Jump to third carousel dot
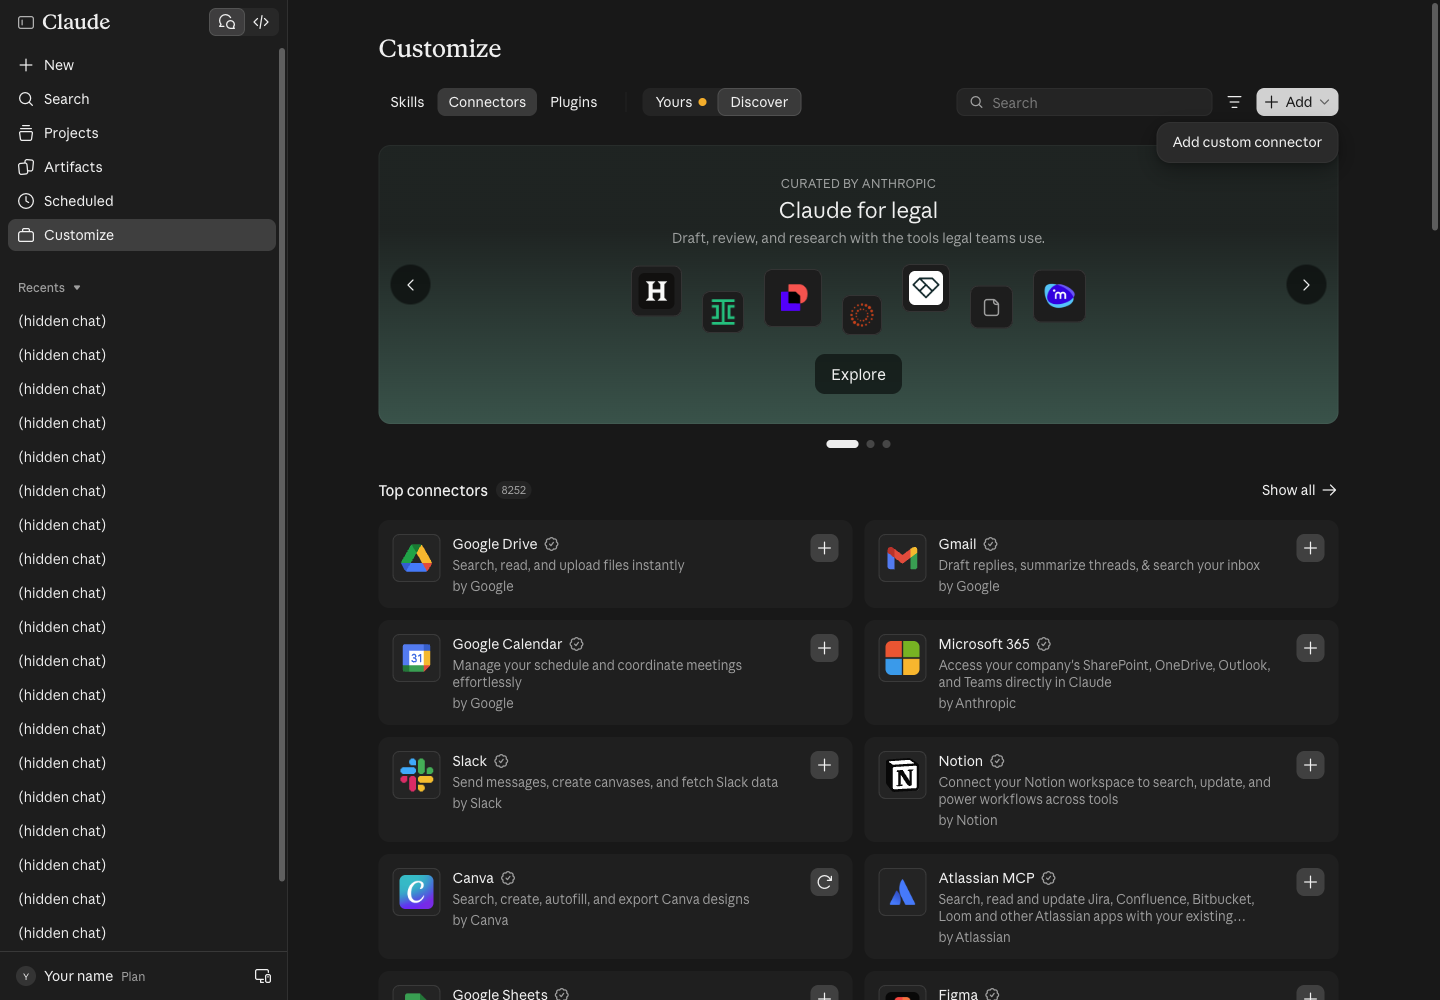Screen dimensions: 1440x1000 [x=886, y=444]
